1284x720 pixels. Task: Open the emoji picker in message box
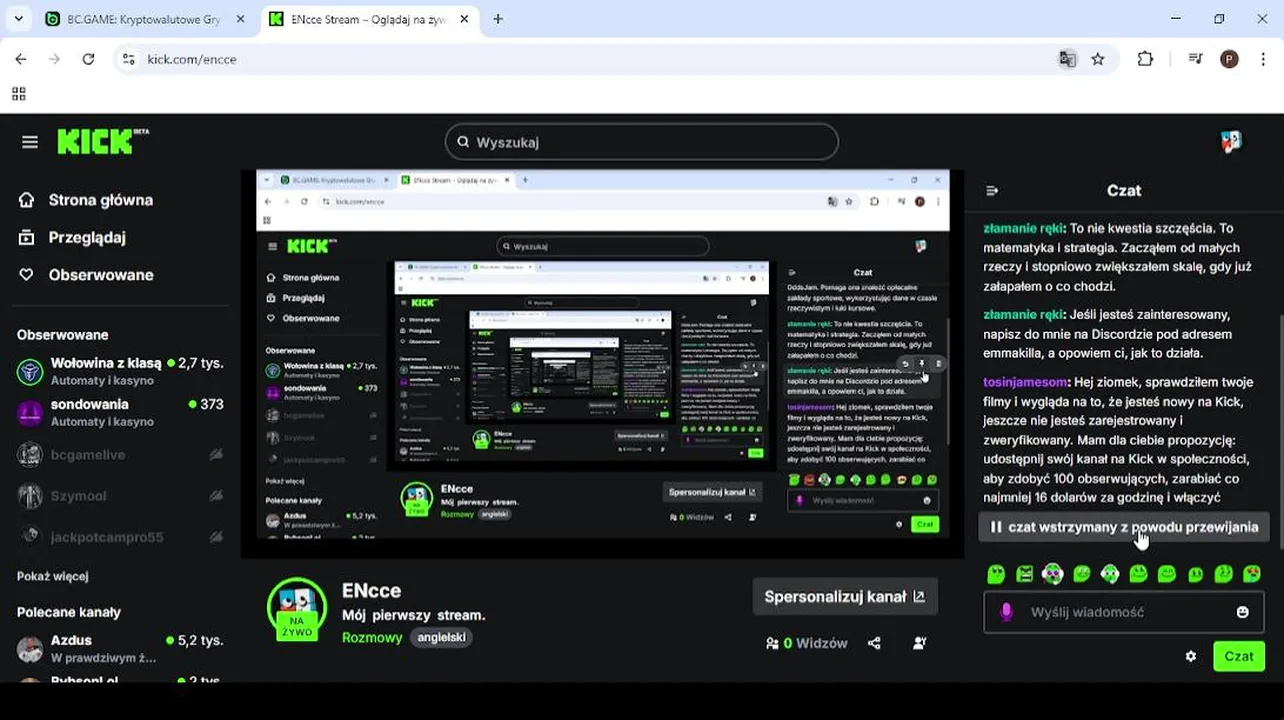1242,612
